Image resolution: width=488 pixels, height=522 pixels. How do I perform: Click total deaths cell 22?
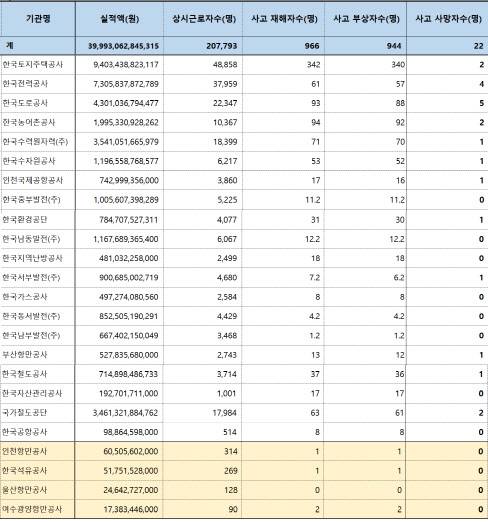(x=478, y=46)
